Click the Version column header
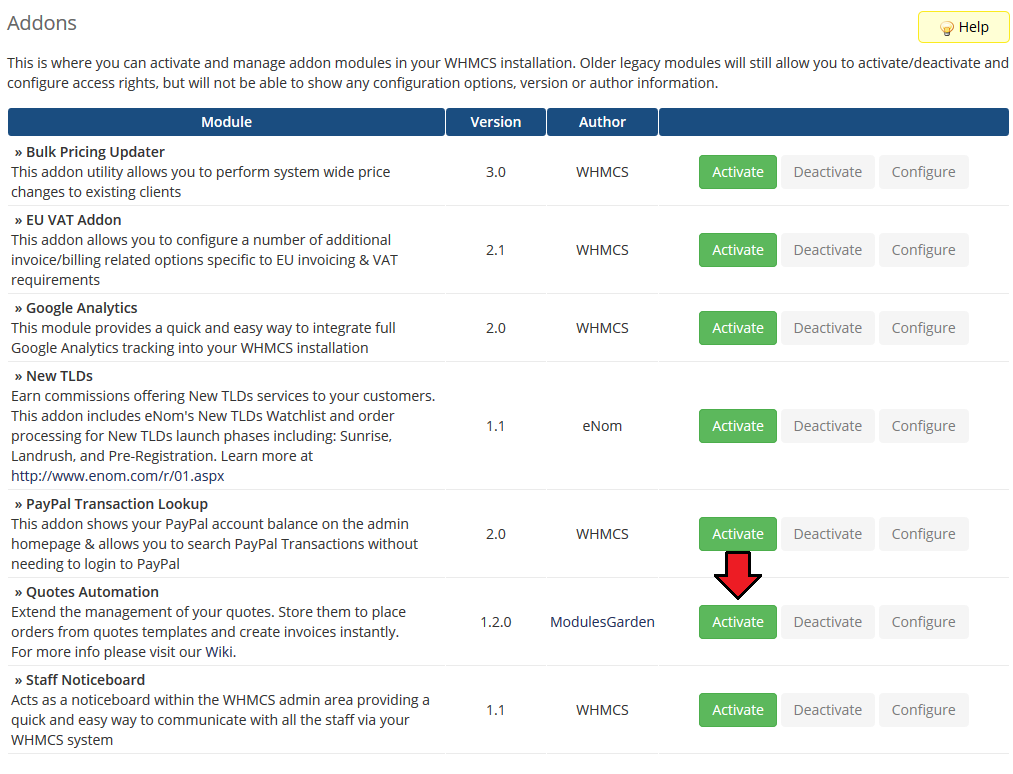This screenshot has width=1013, height=774. pyautogui.click(x=496, y=122)
